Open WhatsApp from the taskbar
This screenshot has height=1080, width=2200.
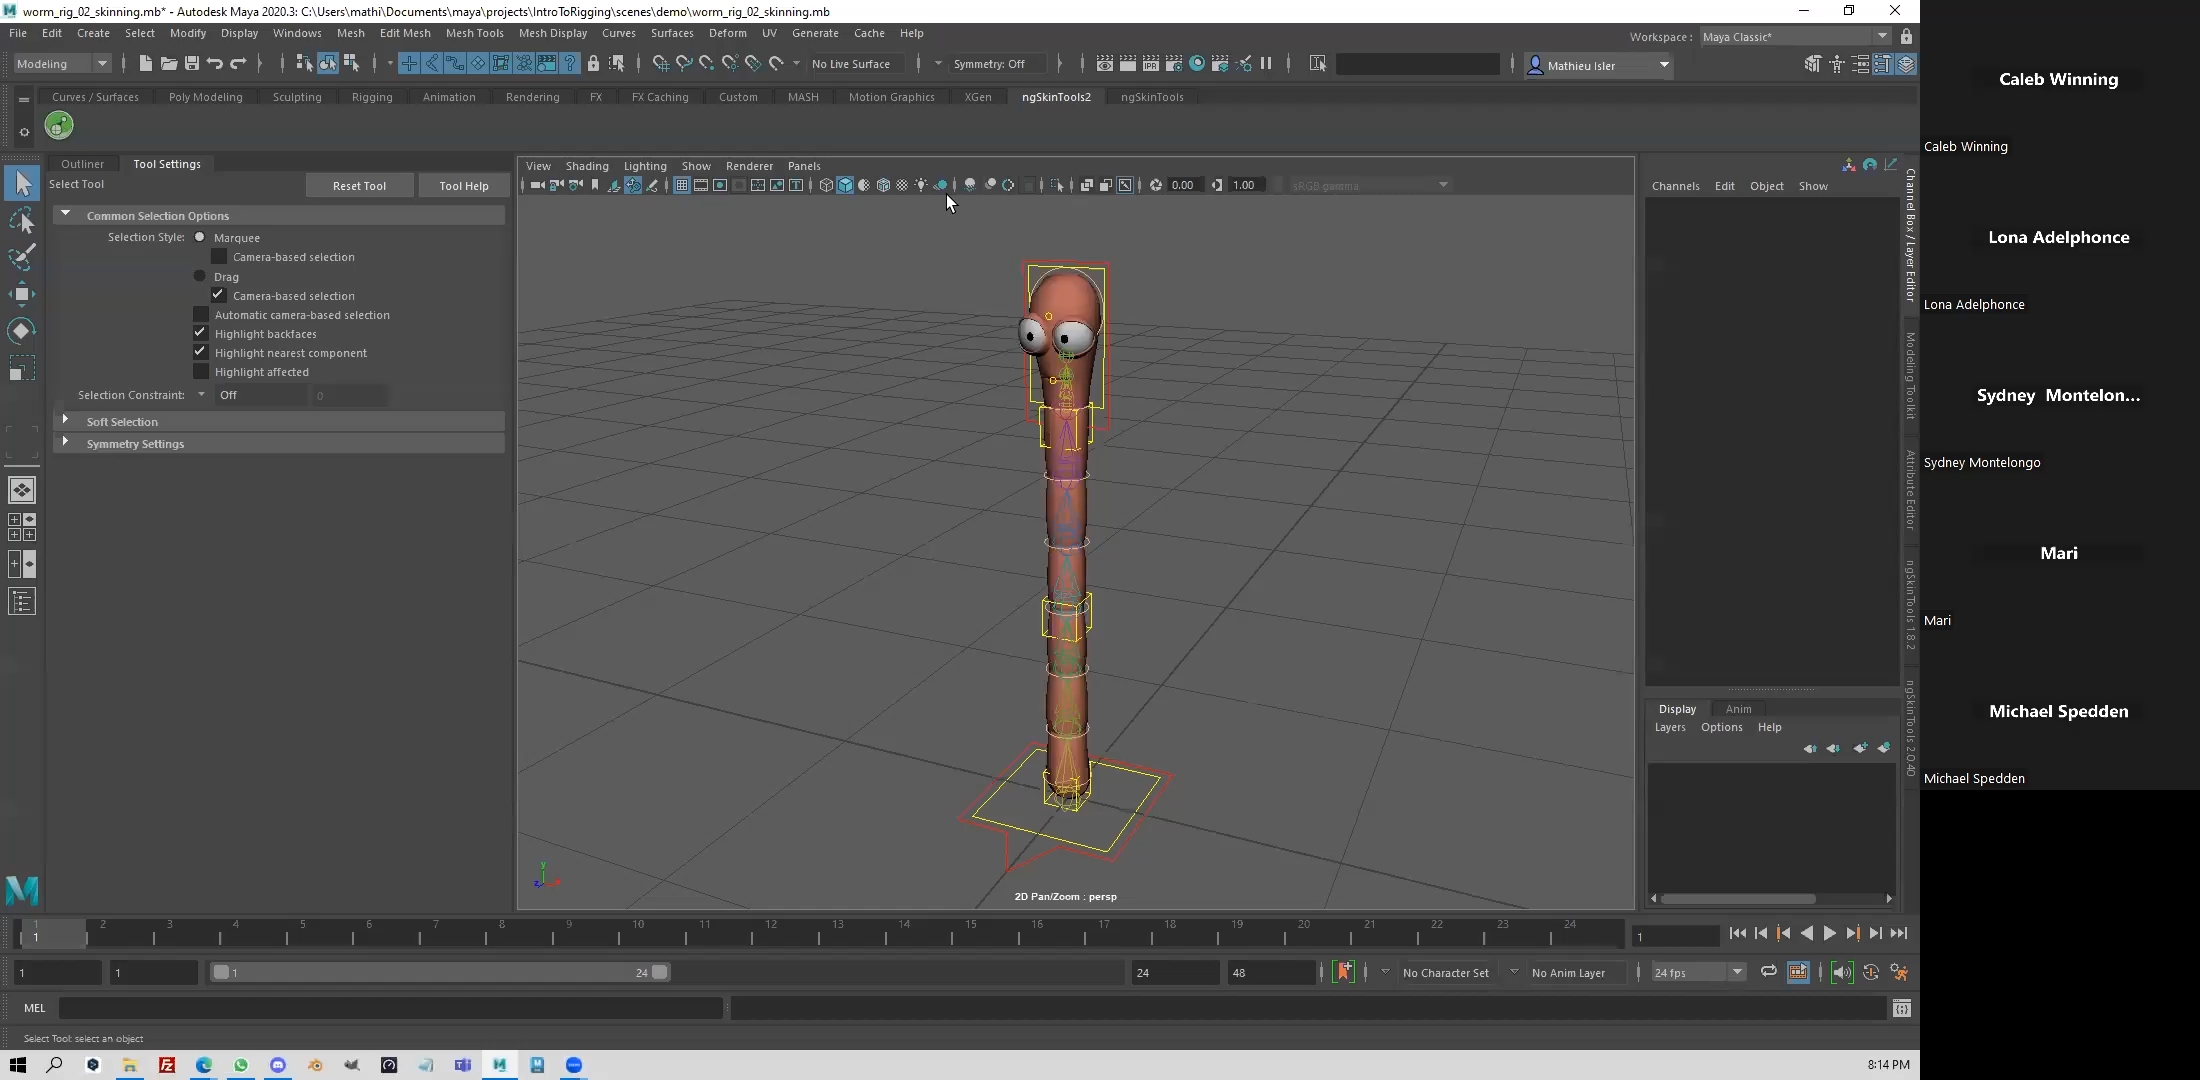pyautogui.click(x=241, y=1065)
